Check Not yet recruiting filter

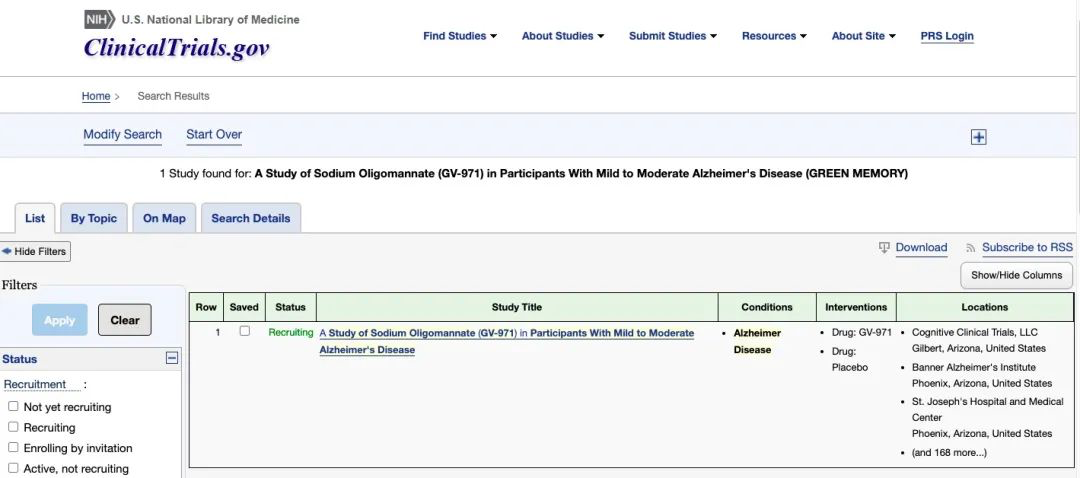click(13, 406)
